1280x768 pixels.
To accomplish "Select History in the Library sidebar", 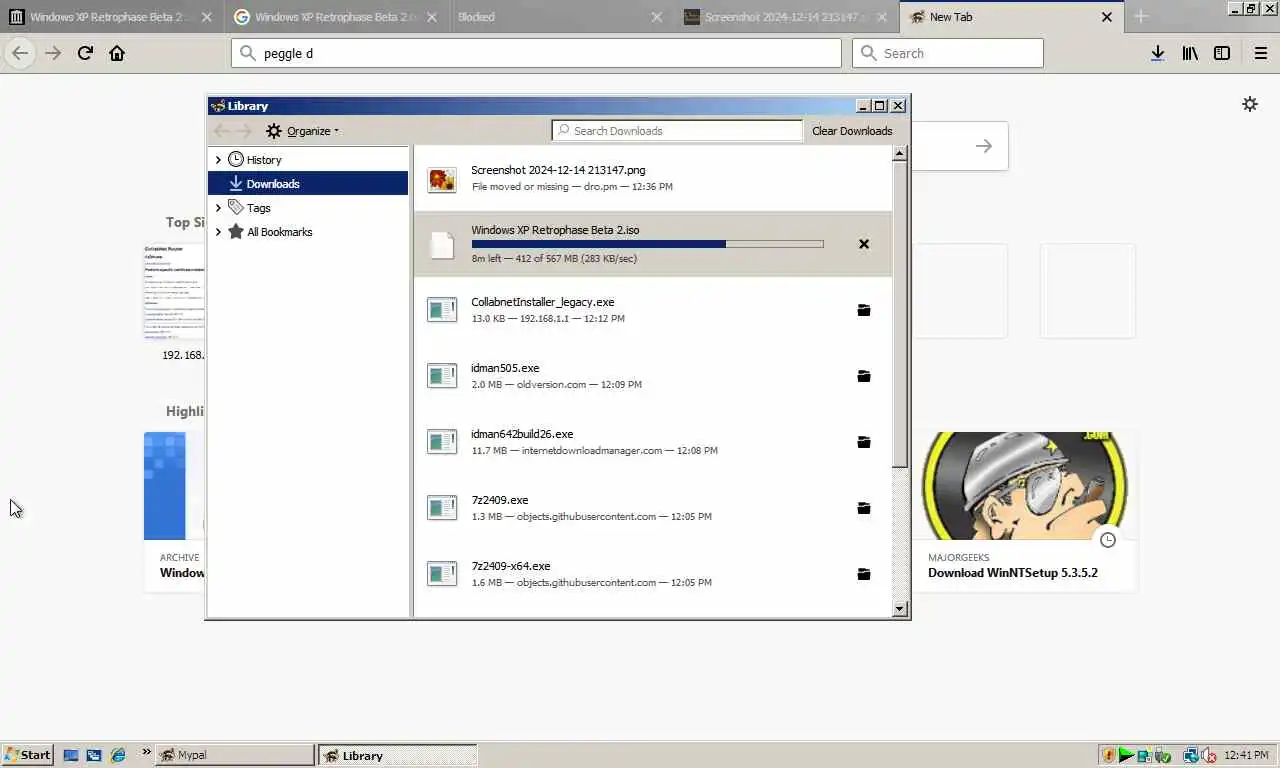I will (x=308, y=159).
